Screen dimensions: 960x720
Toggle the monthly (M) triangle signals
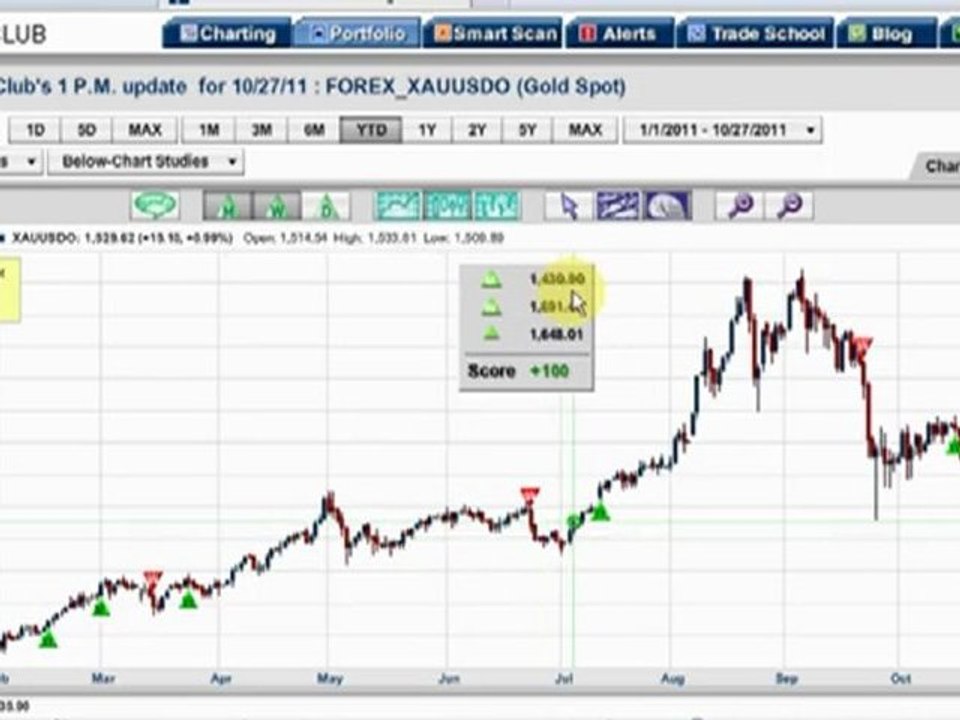pos(228,206)
